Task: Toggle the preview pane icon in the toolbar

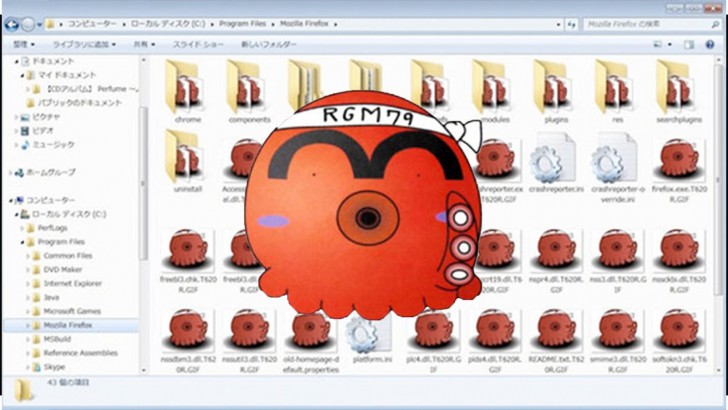Action: [689, 45]
